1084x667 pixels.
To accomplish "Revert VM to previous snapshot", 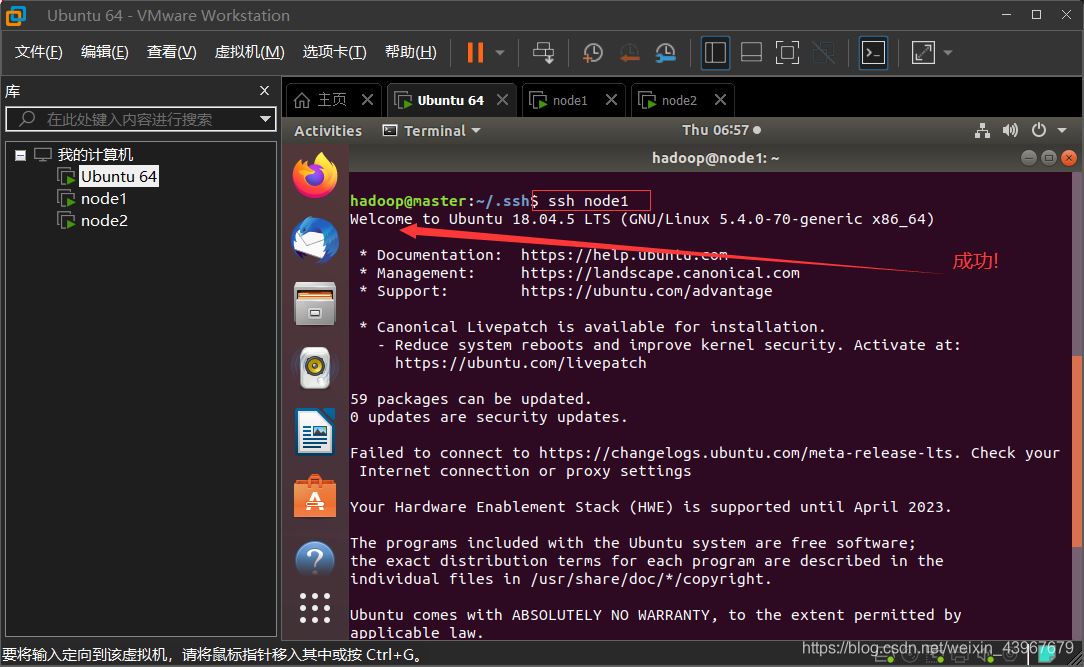I will pos(629,52).
